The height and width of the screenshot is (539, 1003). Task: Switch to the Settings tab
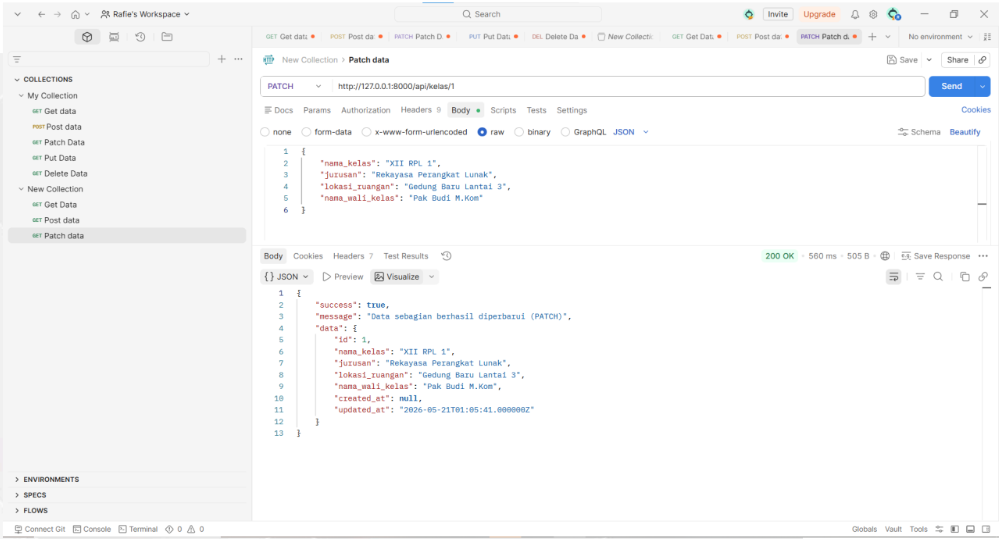571,111
